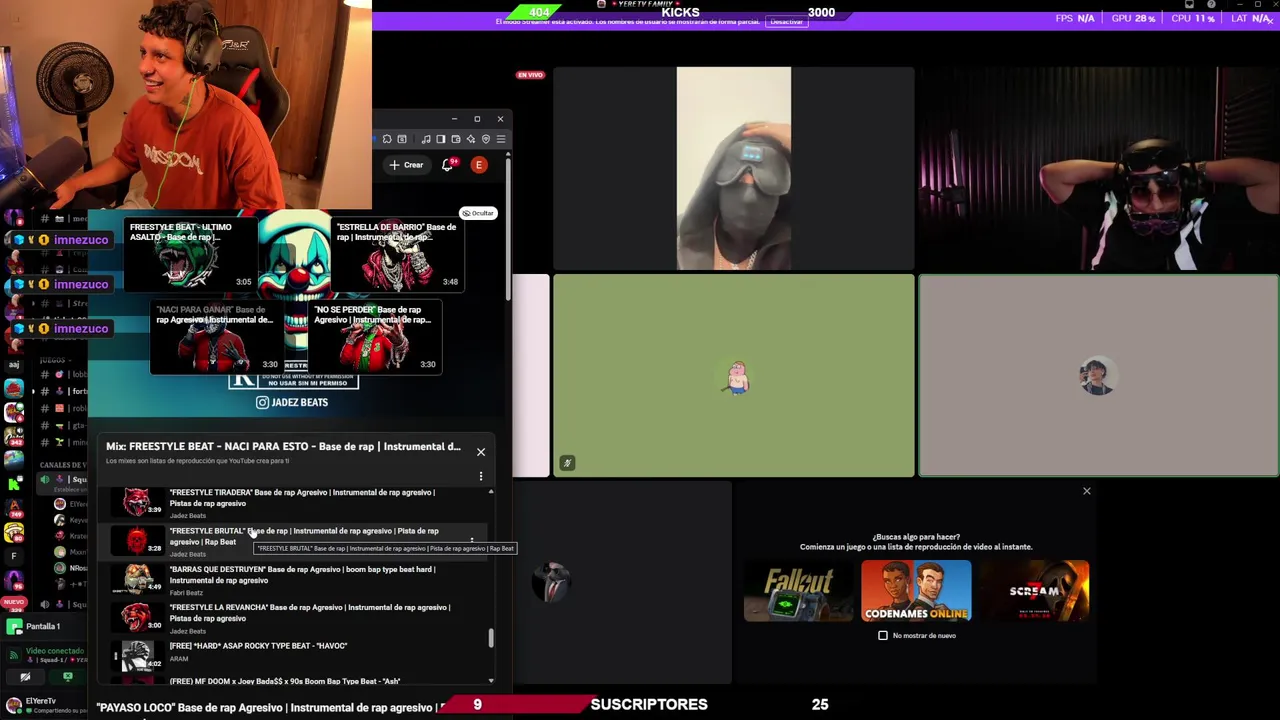This screenshot has height=720, width=1280.
Task: Select the masked hooded user's video tile
Action: click(x=733, y=168)
